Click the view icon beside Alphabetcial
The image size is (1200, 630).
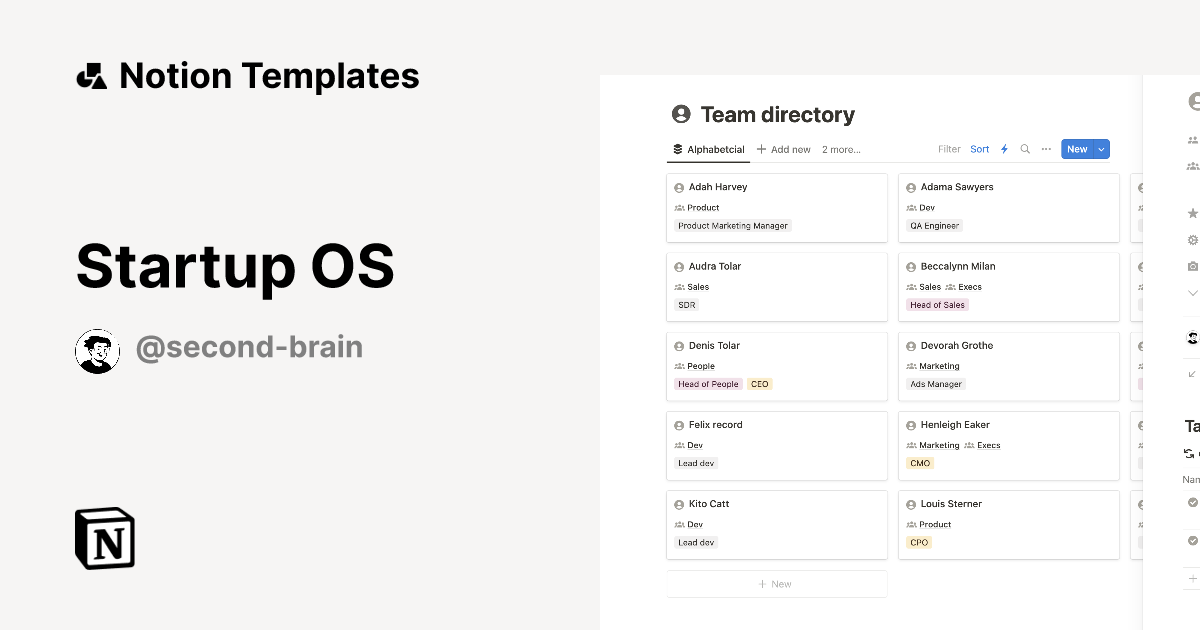677,148
